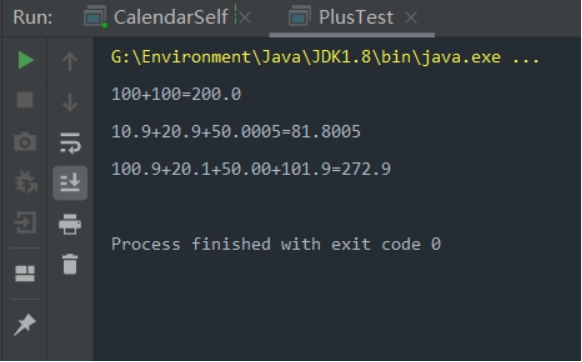
Task: Click the 100+100=200.0 output line
Action: click(176, 94)
